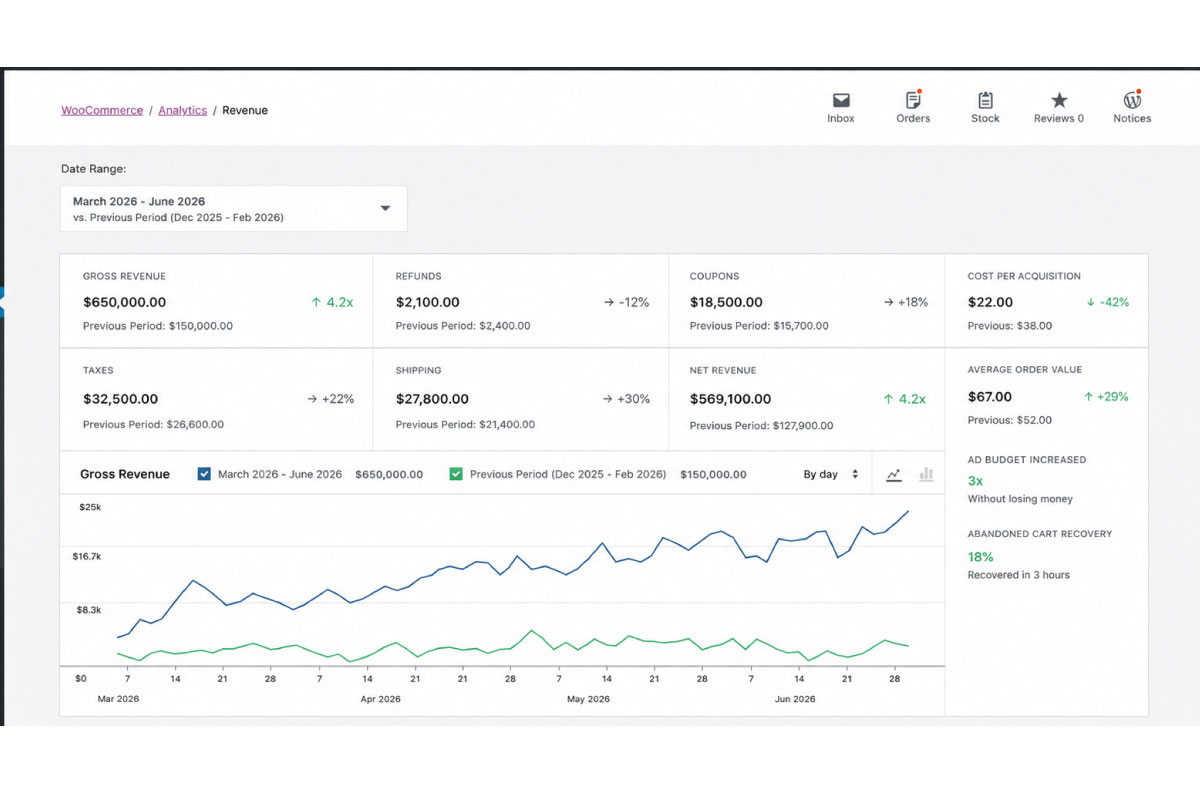Open the Stock clipboard icon
1200x800 pixels.
[x=985, y=100]
